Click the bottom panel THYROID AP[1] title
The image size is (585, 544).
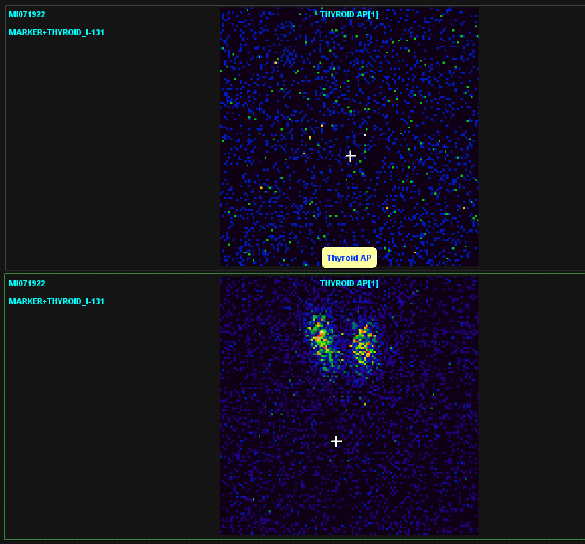[349, 284]
